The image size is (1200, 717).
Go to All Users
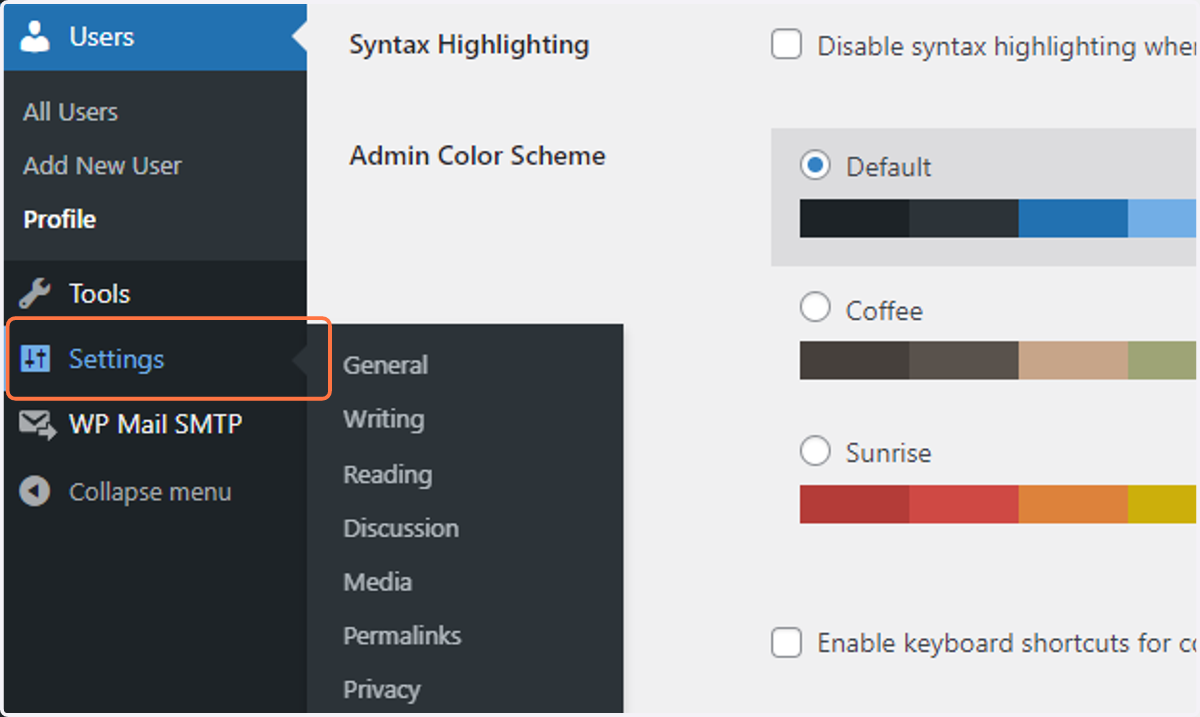(x=70, y=112)
